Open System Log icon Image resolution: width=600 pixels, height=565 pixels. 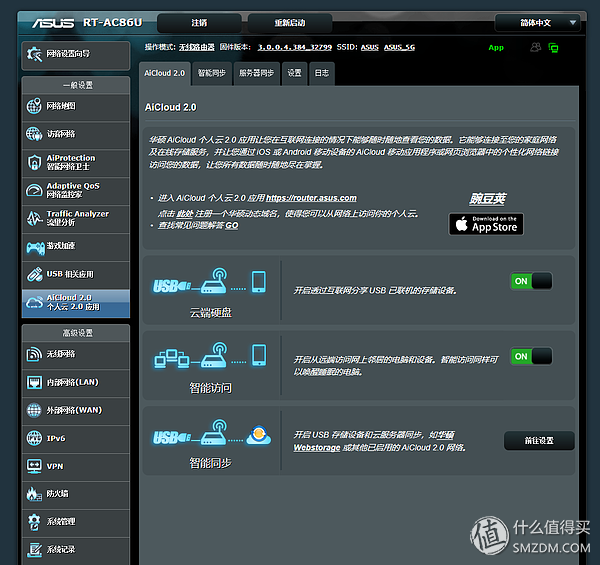[34, 550]
